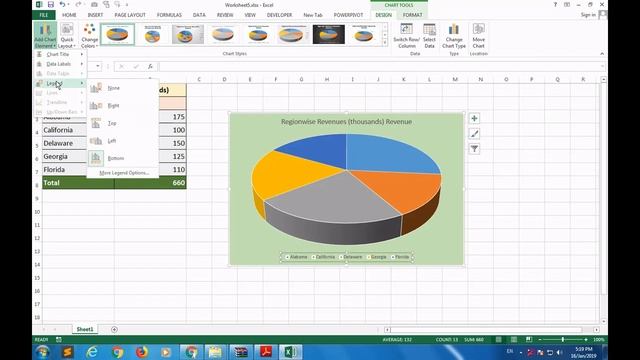This screenshot has width=640, height=360.
Task: Select the first chart style thumbnail
Action: tap(118, 34)
